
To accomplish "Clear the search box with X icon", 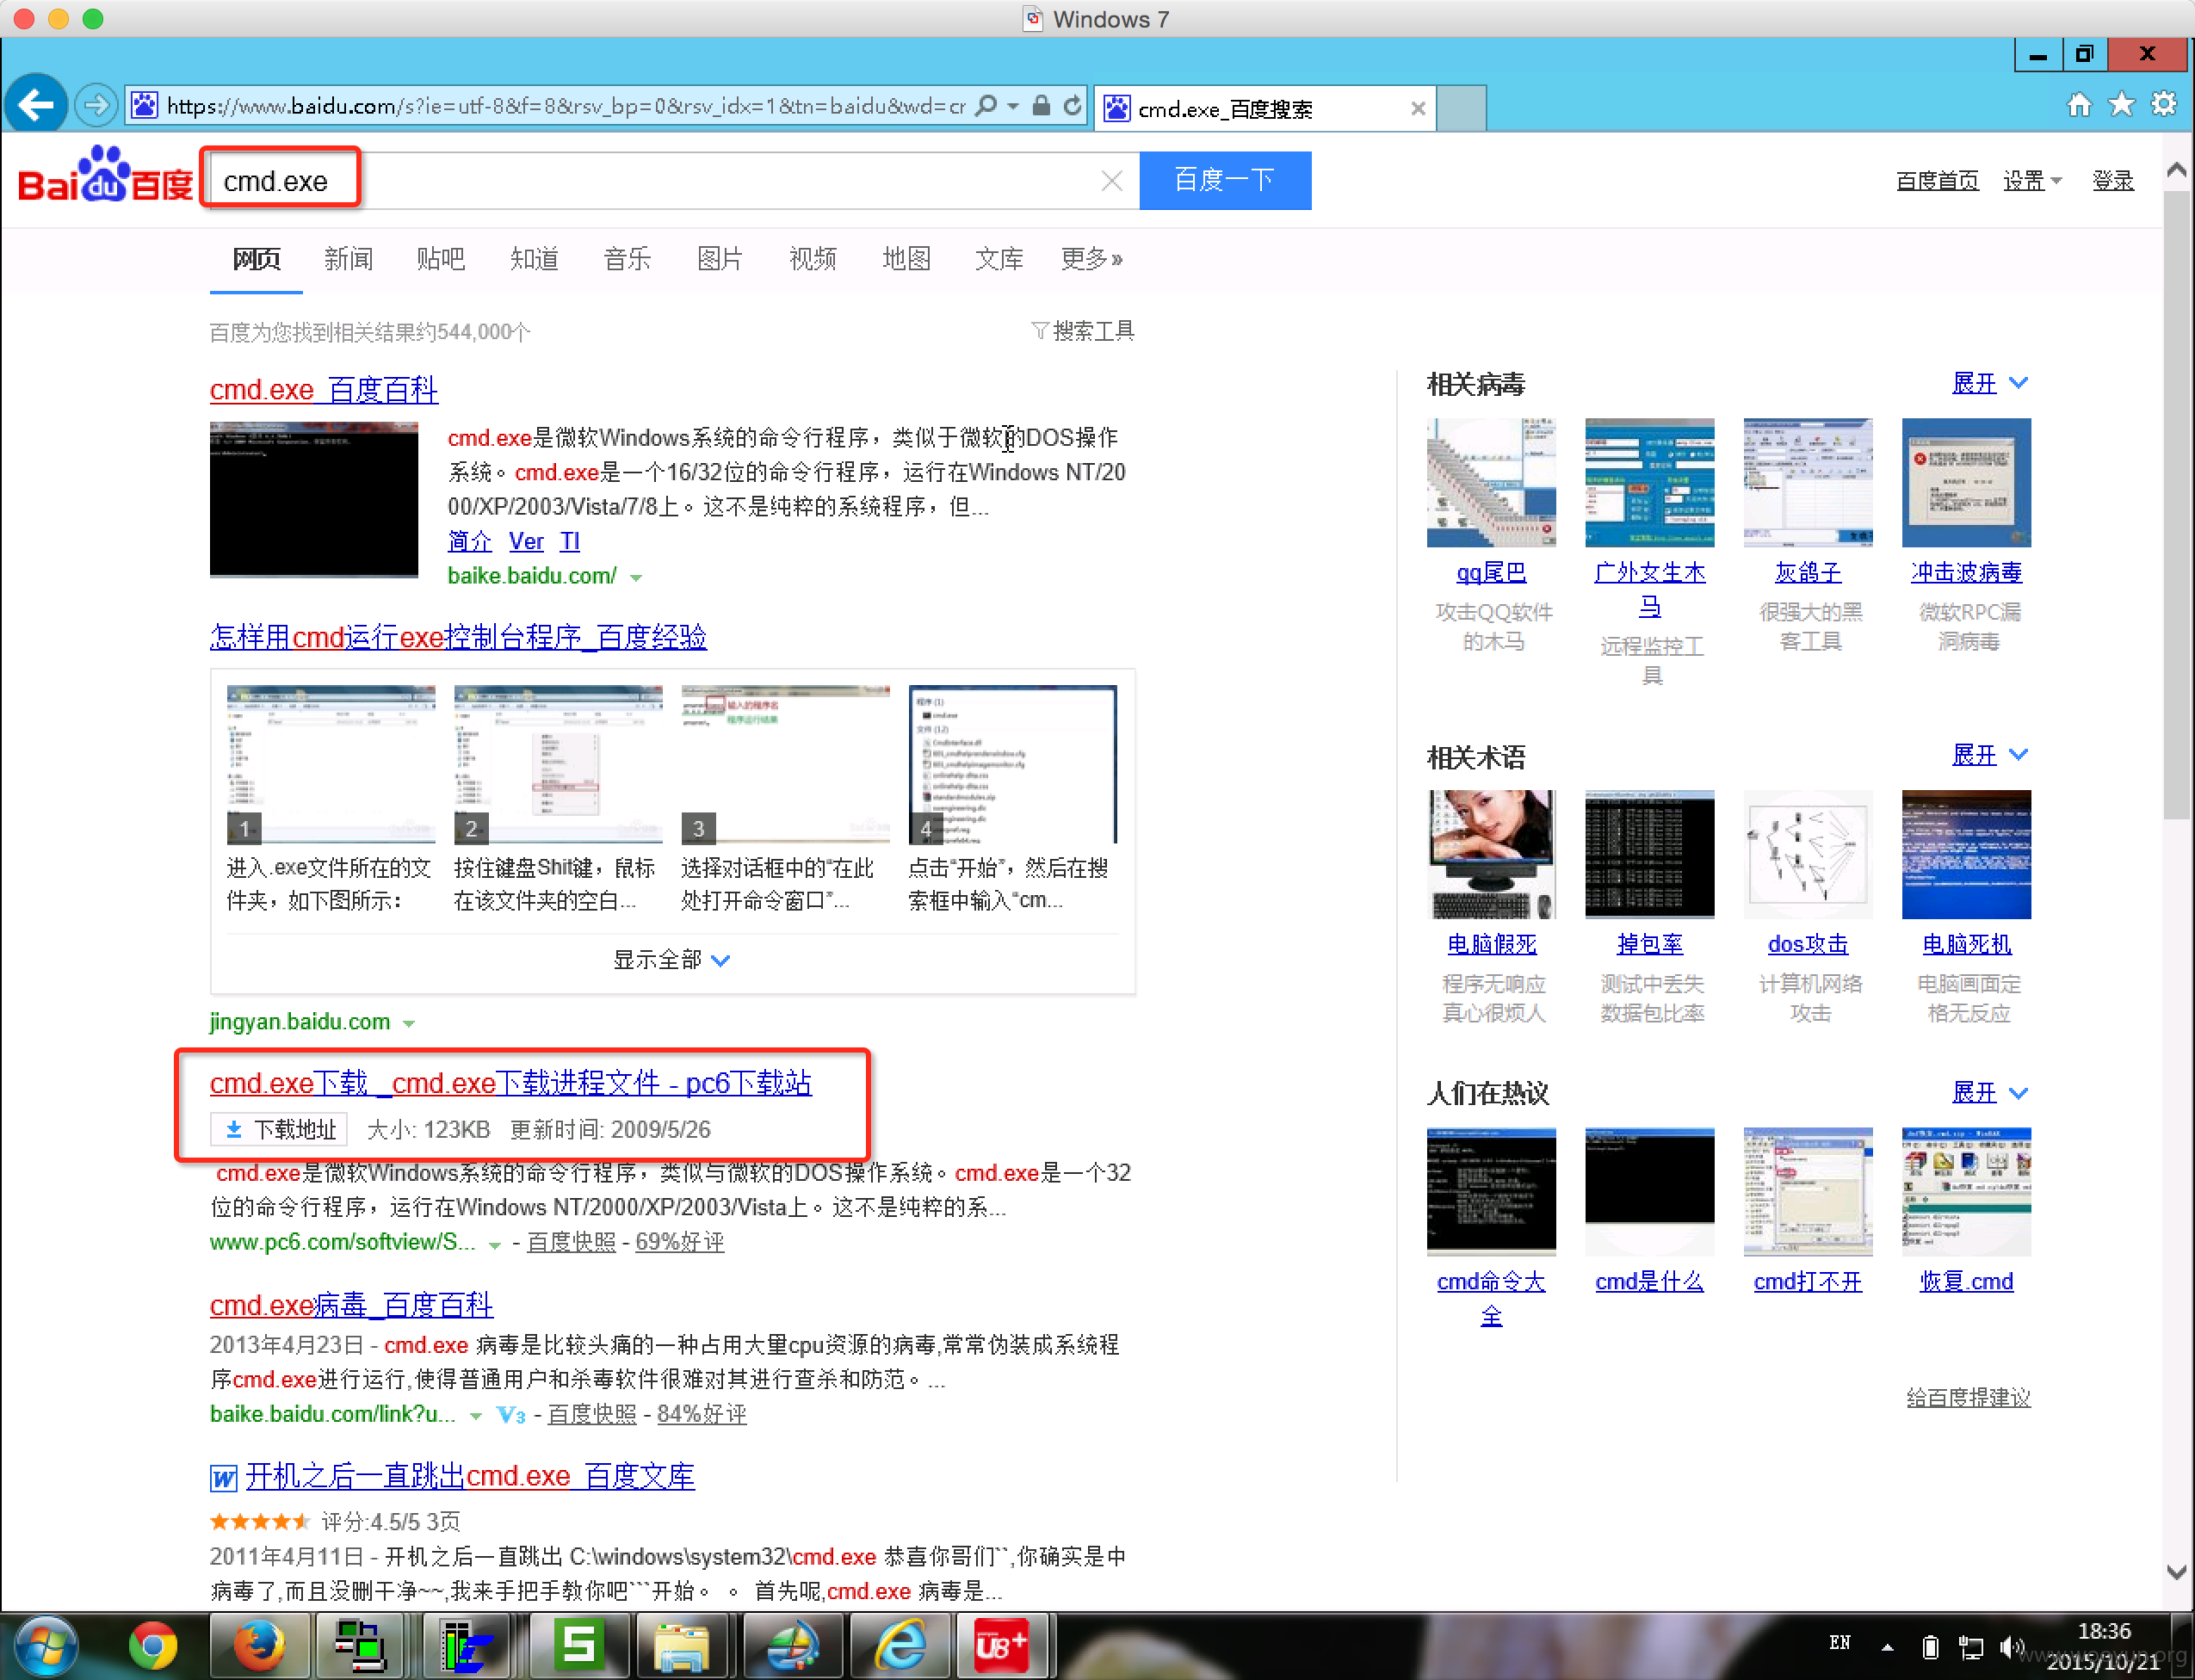I will click(1111, 181).
